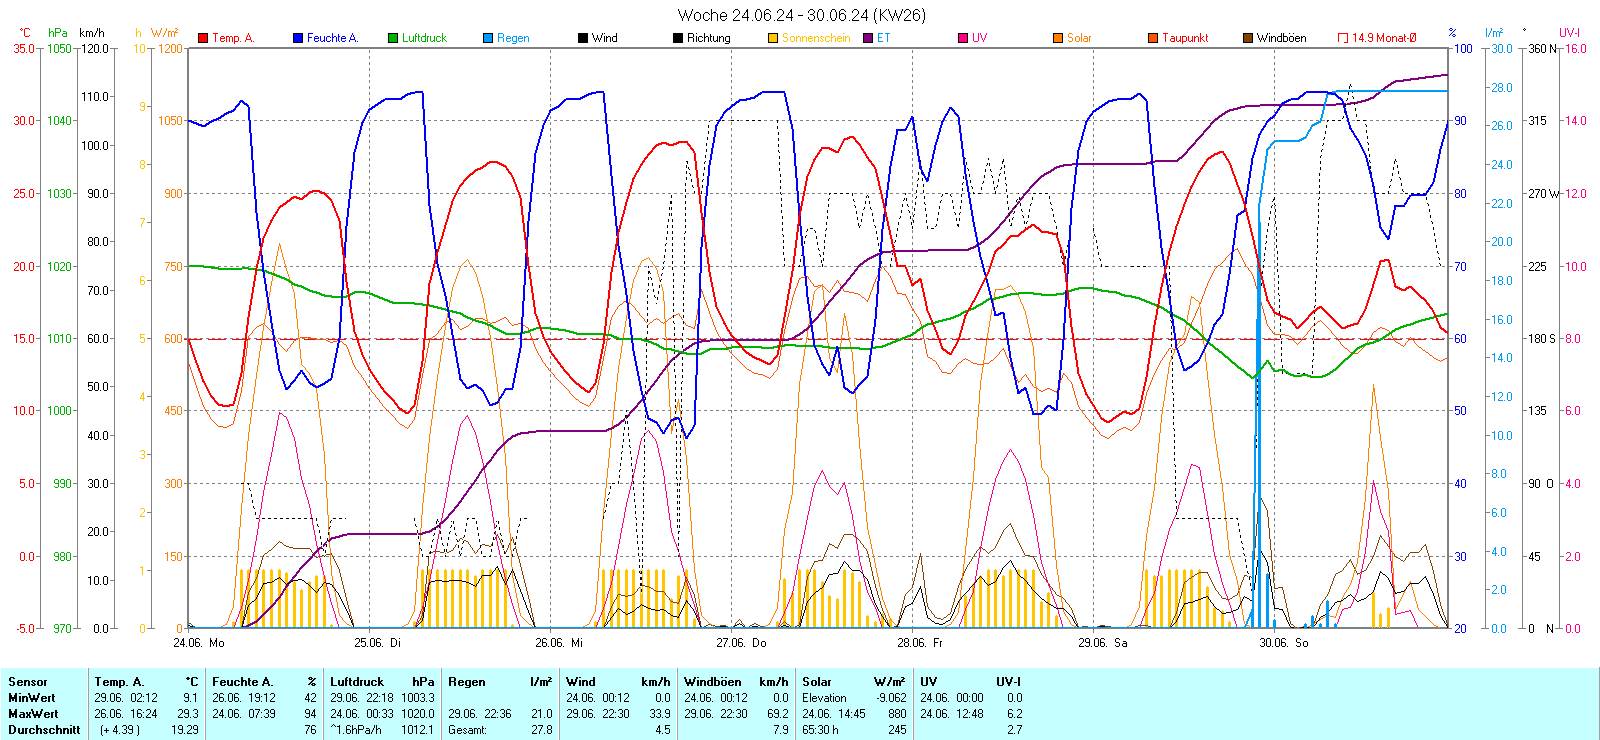Click the red Temp. A. legend square
The height and width of the screenshot is (740, 1600).
click(204, 38)
